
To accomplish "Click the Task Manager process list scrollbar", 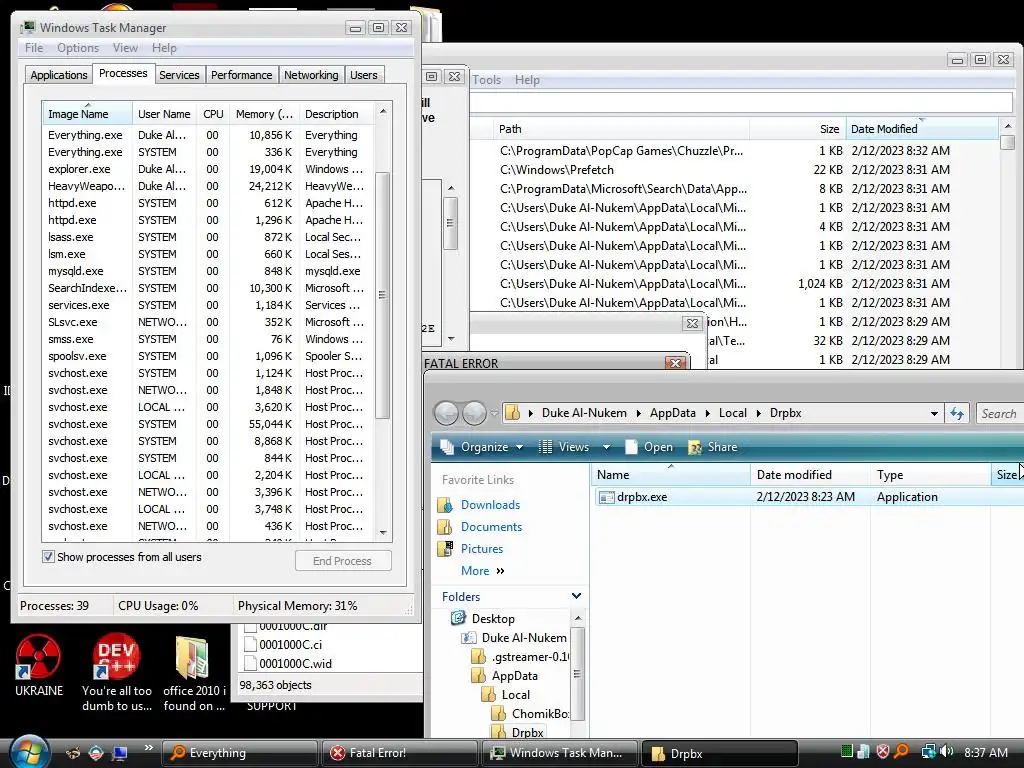I will pyautogui.click(x=383, y=295).
